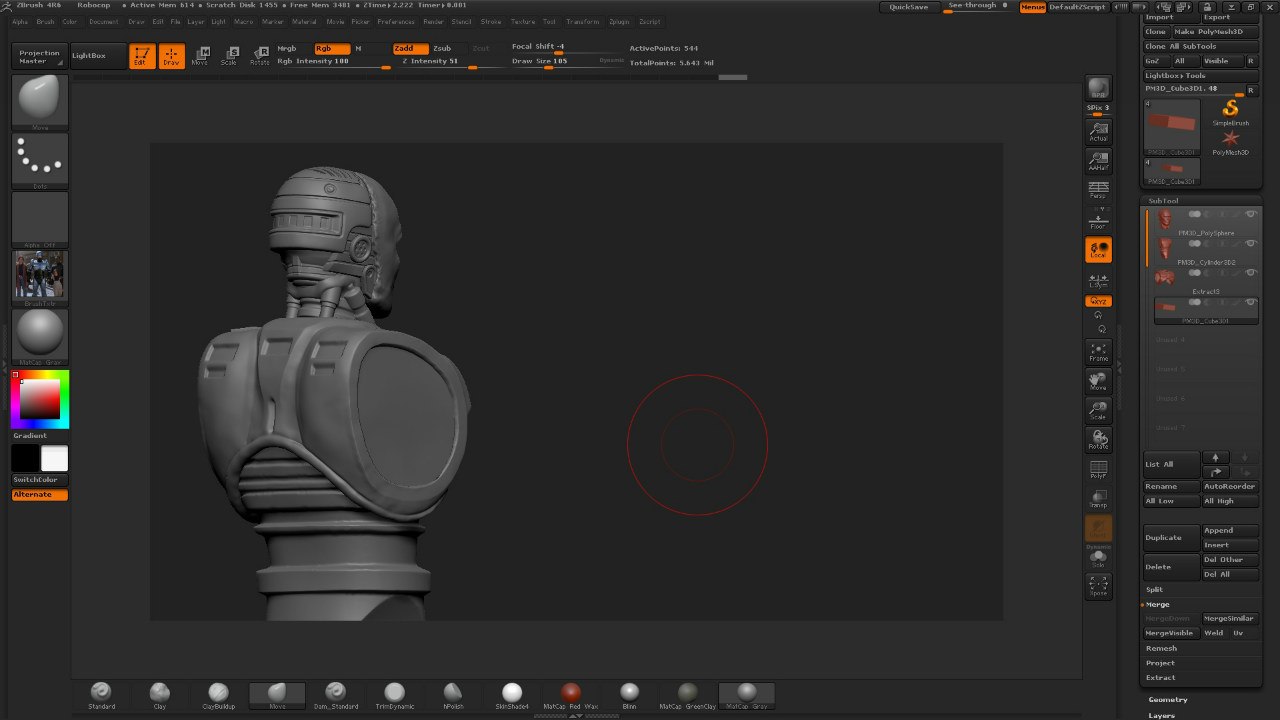The width and height of the screenshot is (1280, 720).
Task: Select the SimpleBrush tool
Action: tap(1231, 112)
